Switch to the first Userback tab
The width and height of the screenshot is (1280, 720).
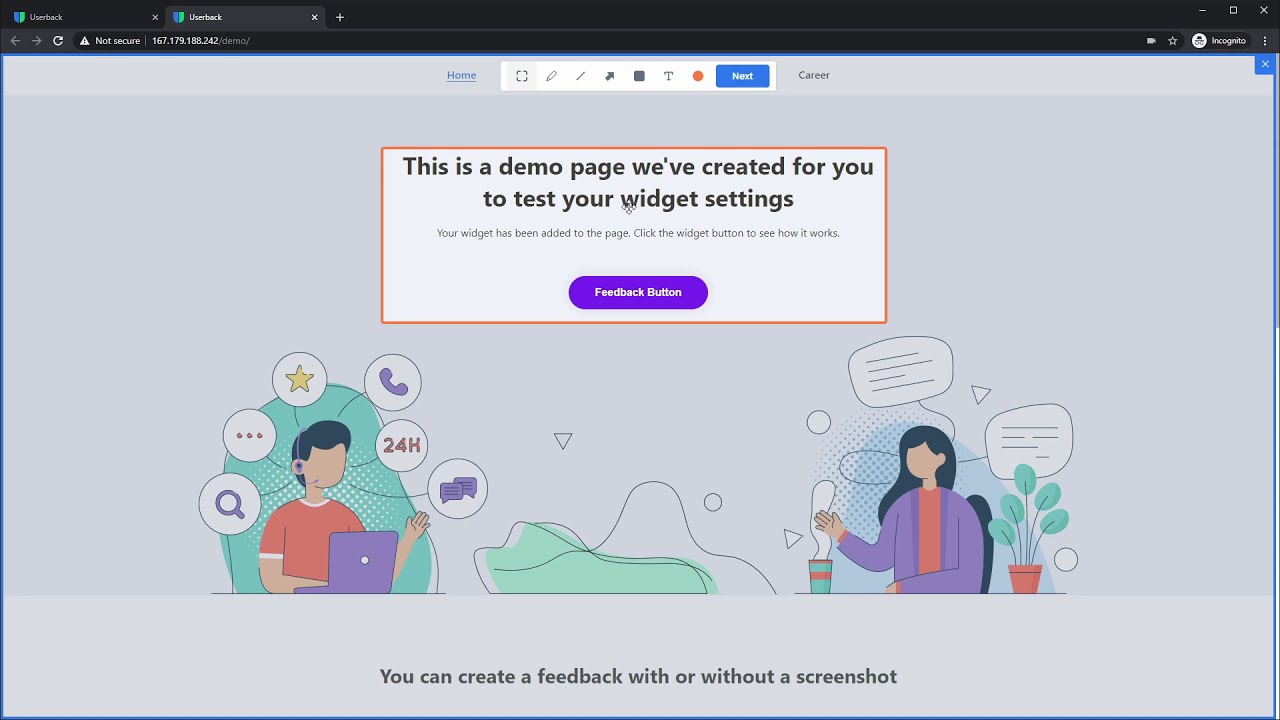pos(80,17)
